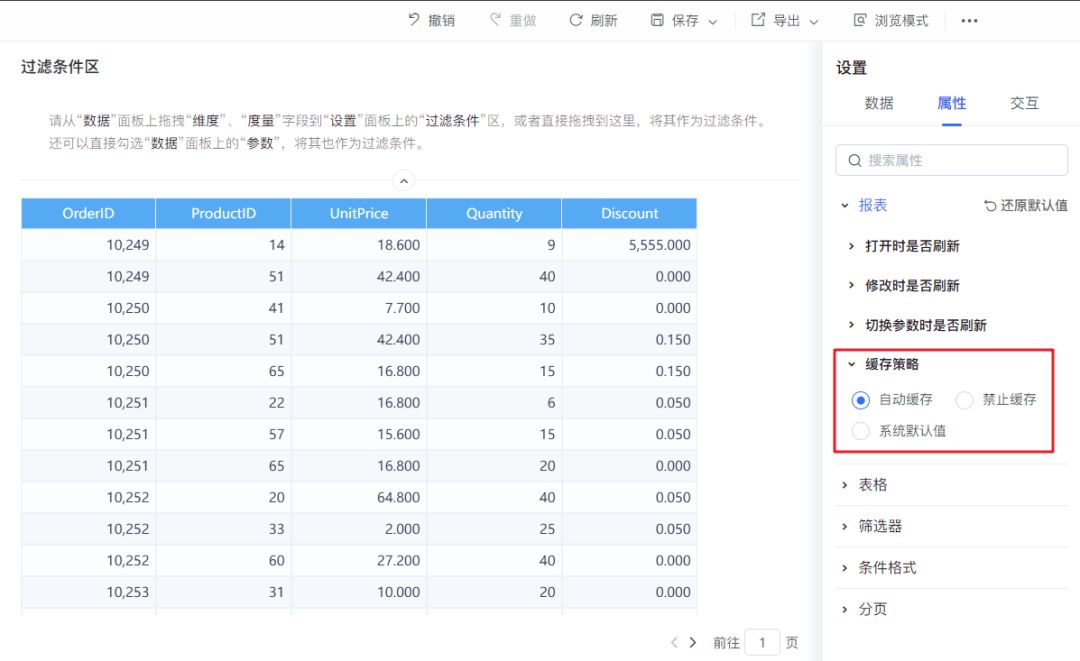The height and width of the screenshot is (661, 1080).
Task: Collapse the 报表 section
Action: (844, 205)
